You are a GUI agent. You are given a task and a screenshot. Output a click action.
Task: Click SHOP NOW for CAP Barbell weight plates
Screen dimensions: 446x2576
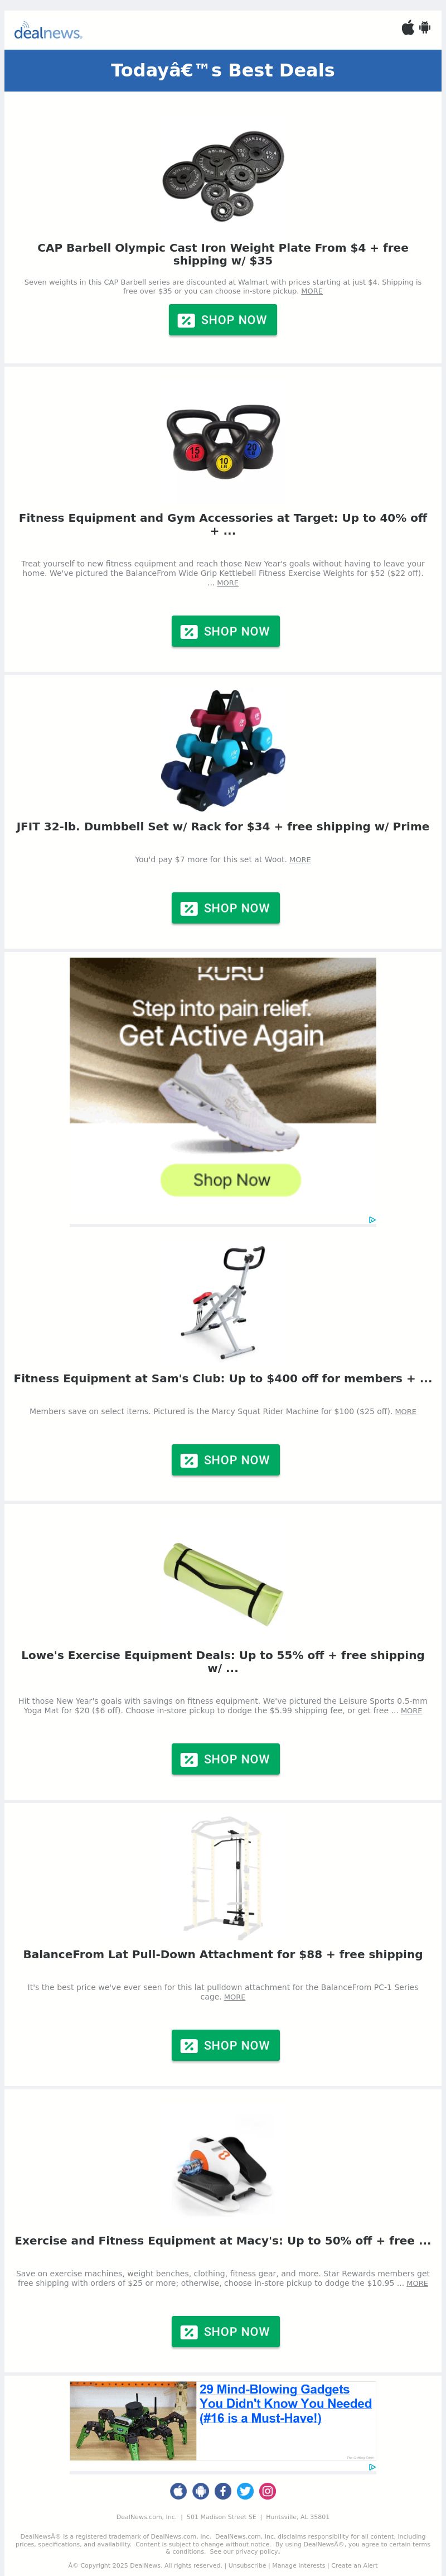[223, 320]
